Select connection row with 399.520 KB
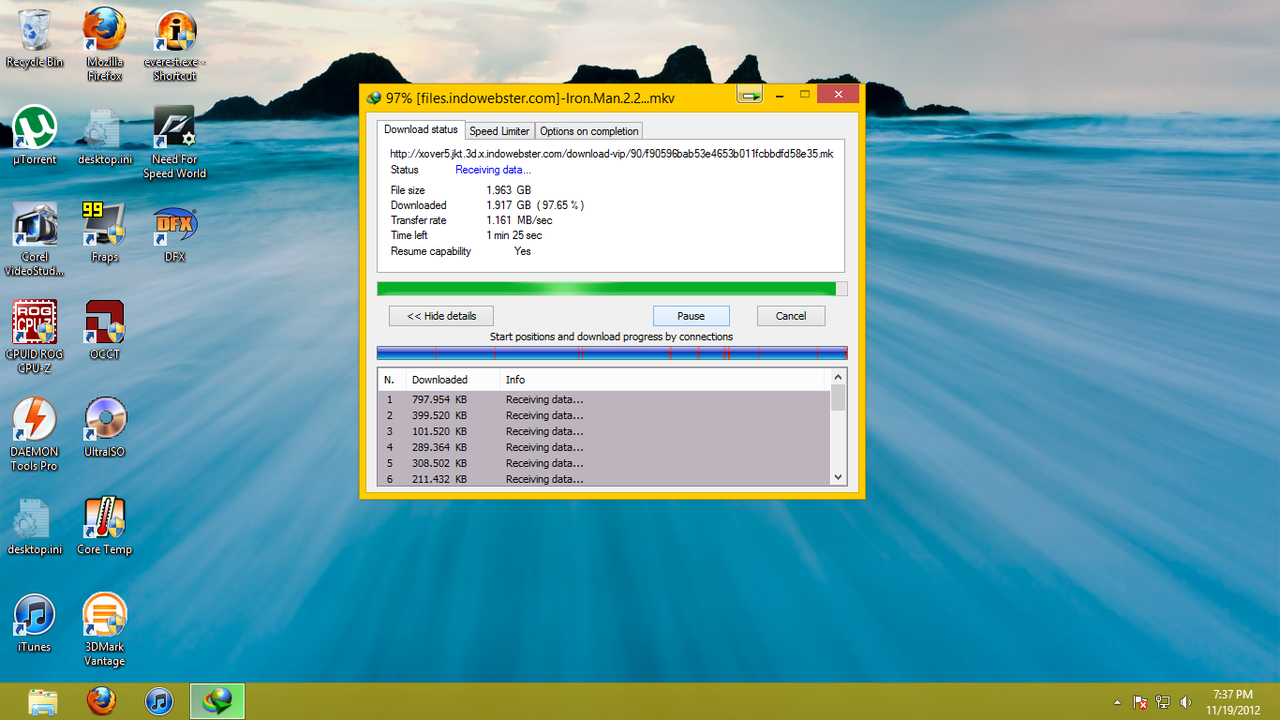The image size is (1280, 720). (x=604, y=415)
